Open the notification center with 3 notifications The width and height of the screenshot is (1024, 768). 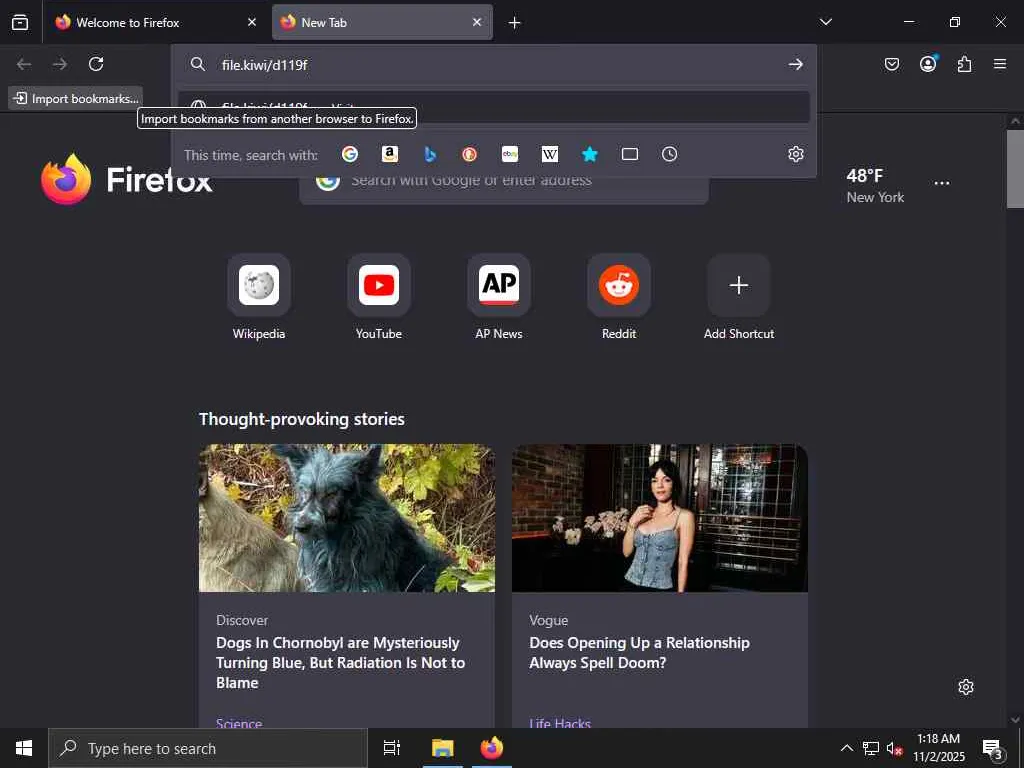click(993, 748)
